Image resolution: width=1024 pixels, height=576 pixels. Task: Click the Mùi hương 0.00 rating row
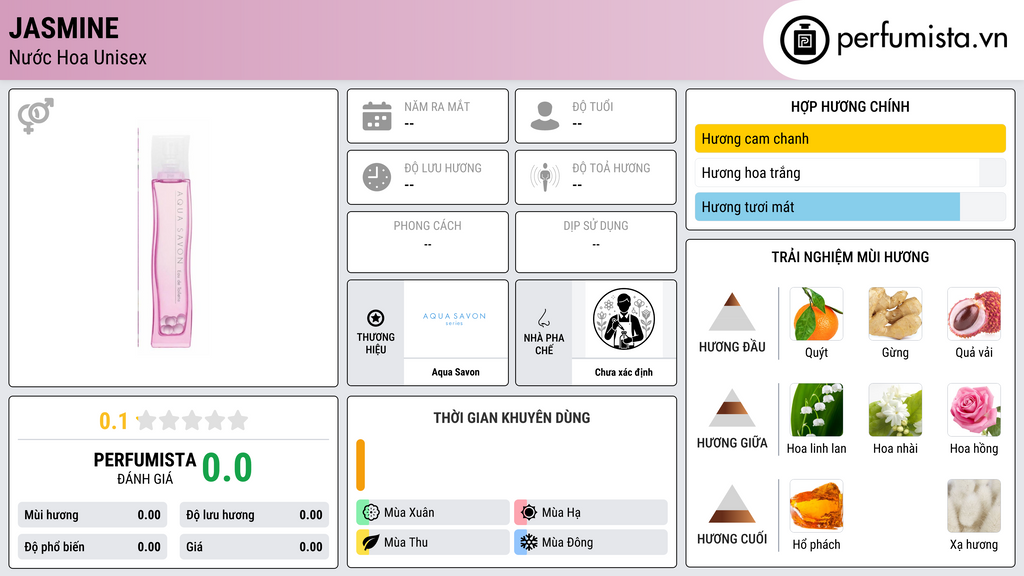[93, 515]
